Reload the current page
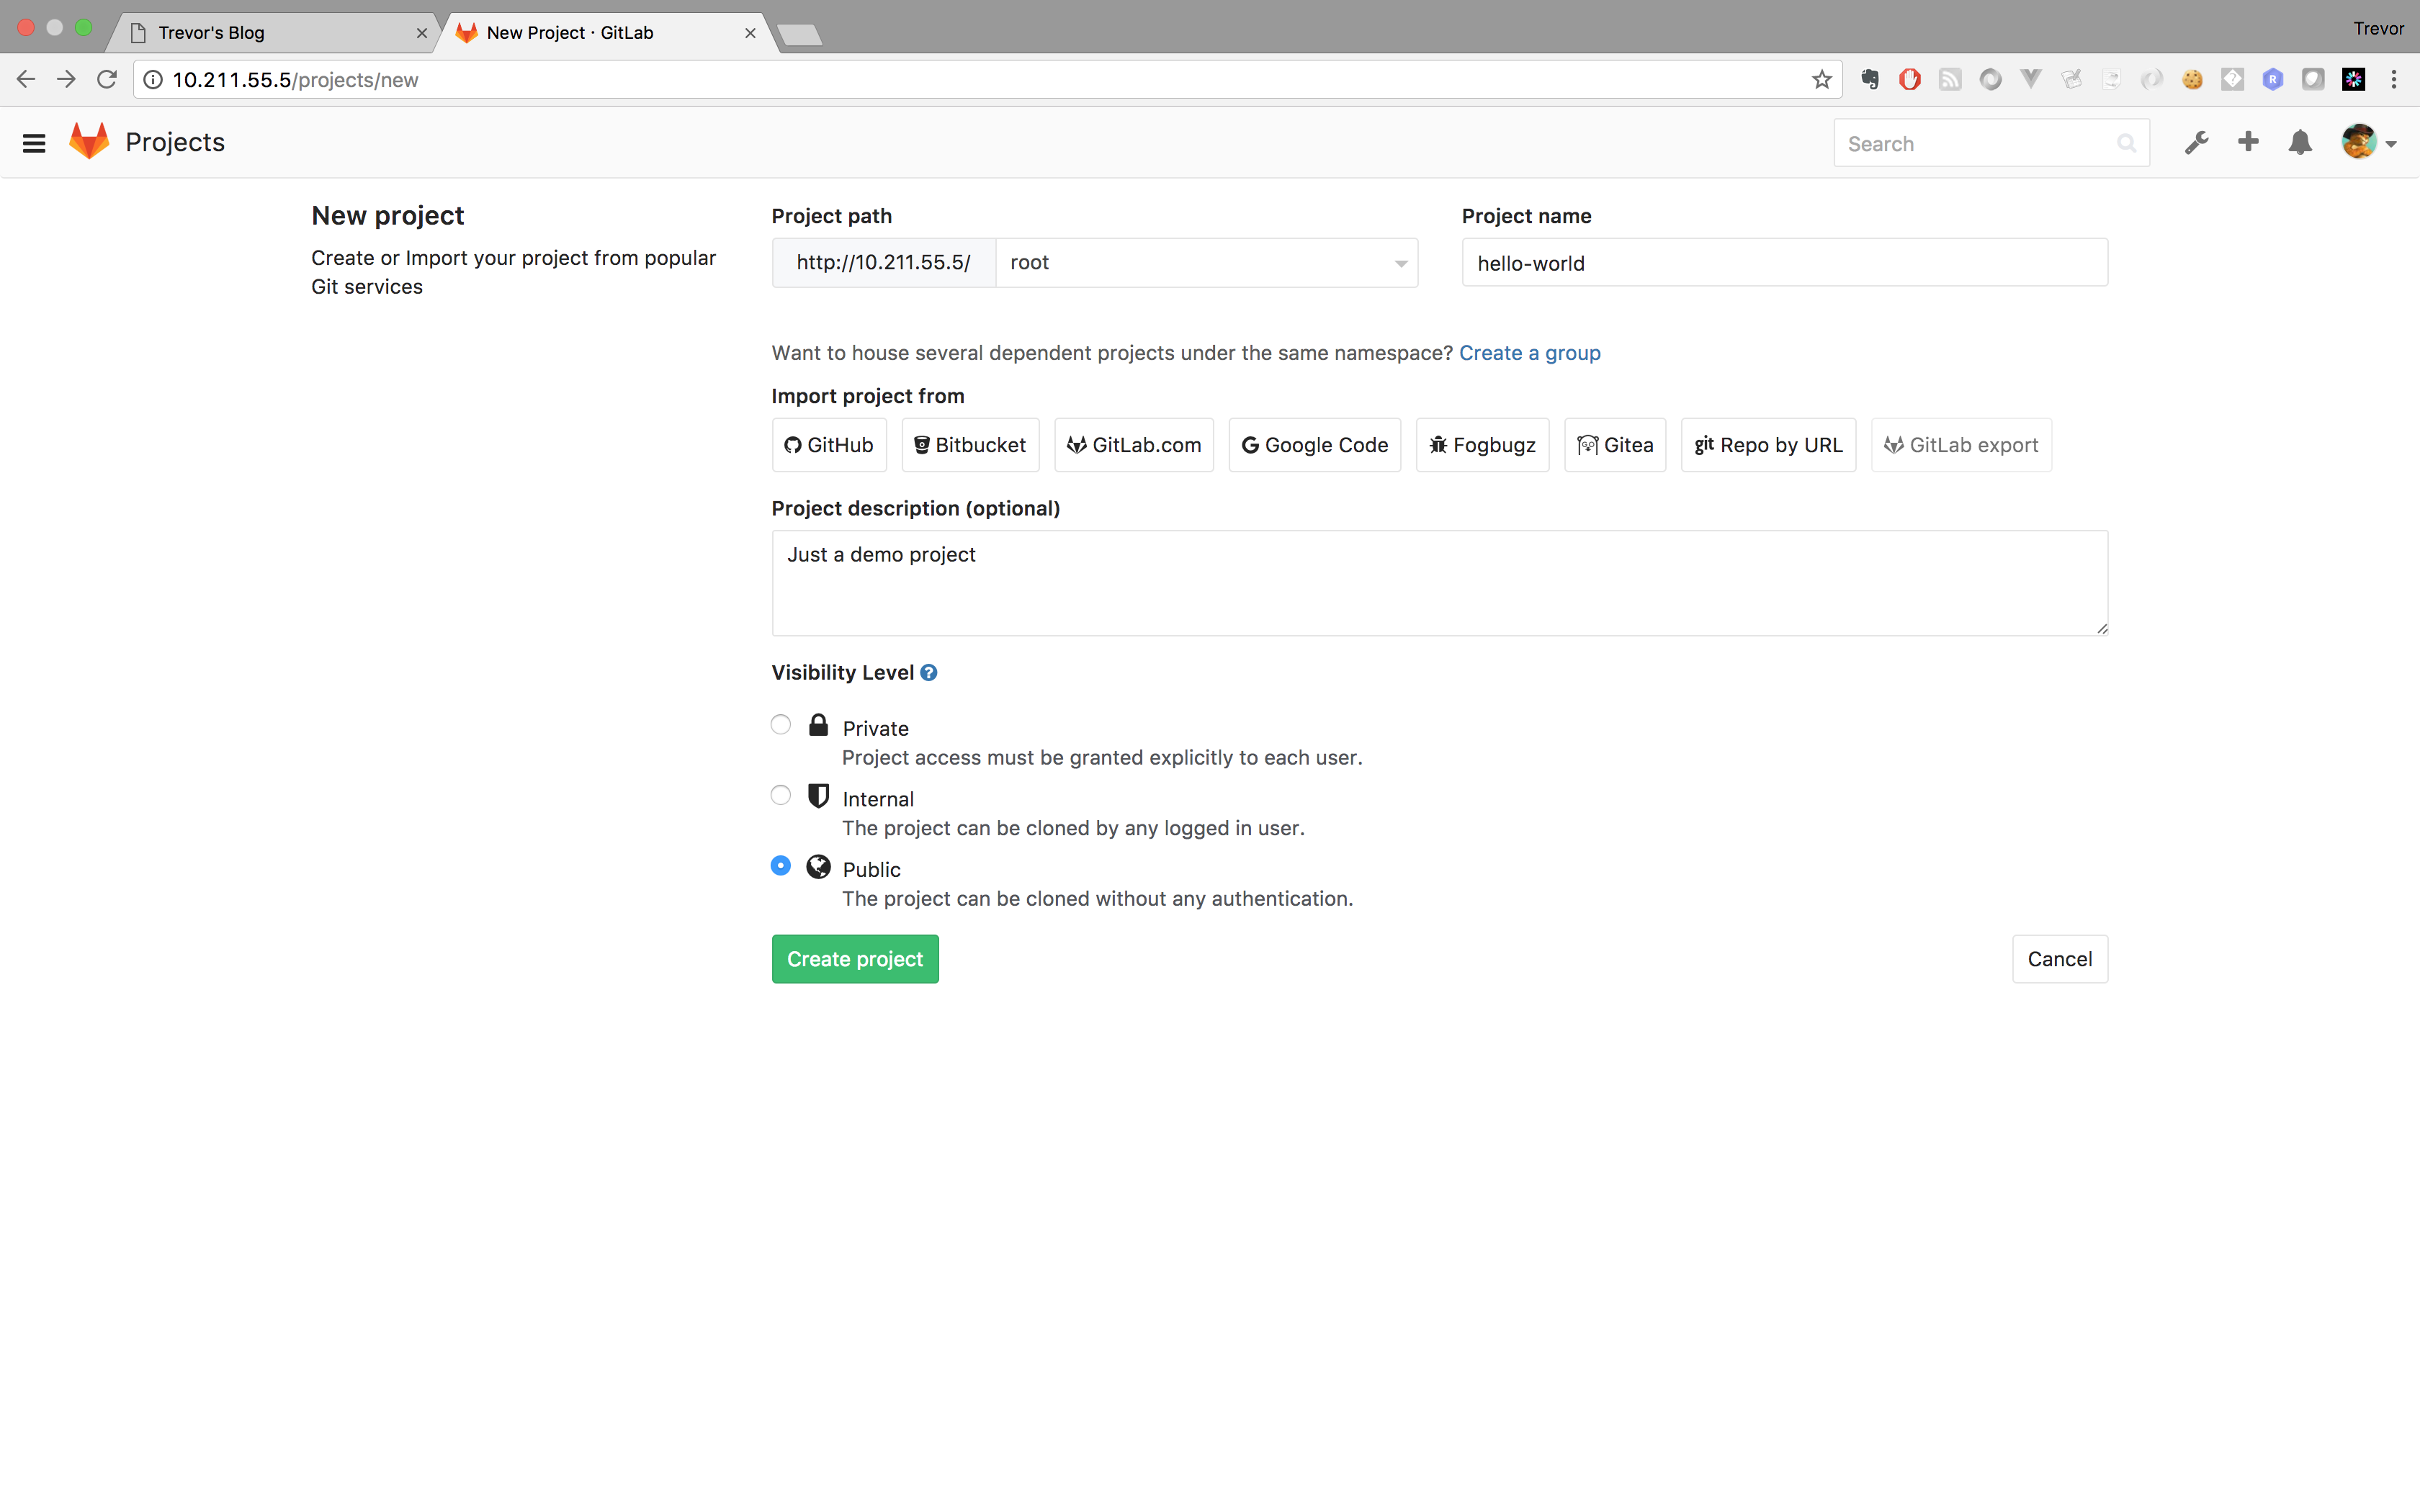This screenshot has height=1512, width=2420. coord(107,79)
